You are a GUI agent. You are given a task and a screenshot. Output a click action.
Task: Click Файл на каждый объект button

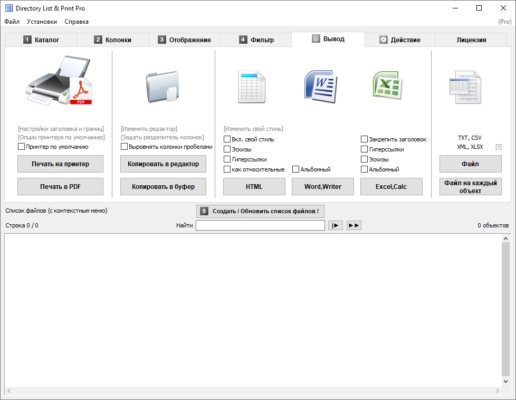pos(470,186)
